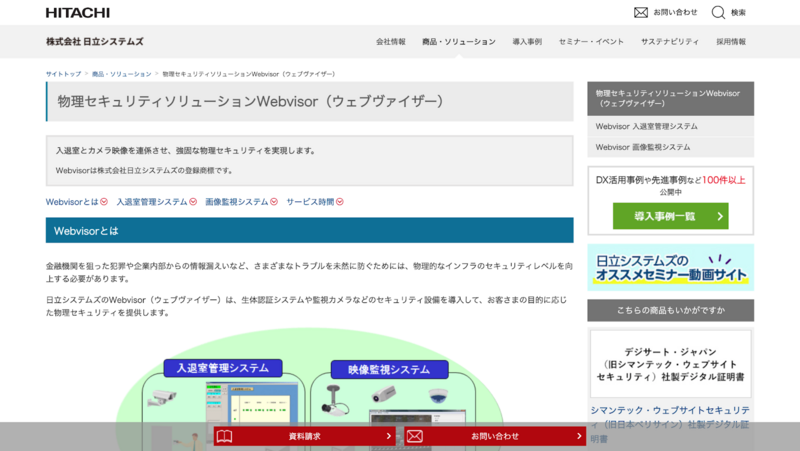The height and width of the screenshot is (451, 800).
Task: Open the セミナー・イベント menu
Action: [x=591, y=42]
